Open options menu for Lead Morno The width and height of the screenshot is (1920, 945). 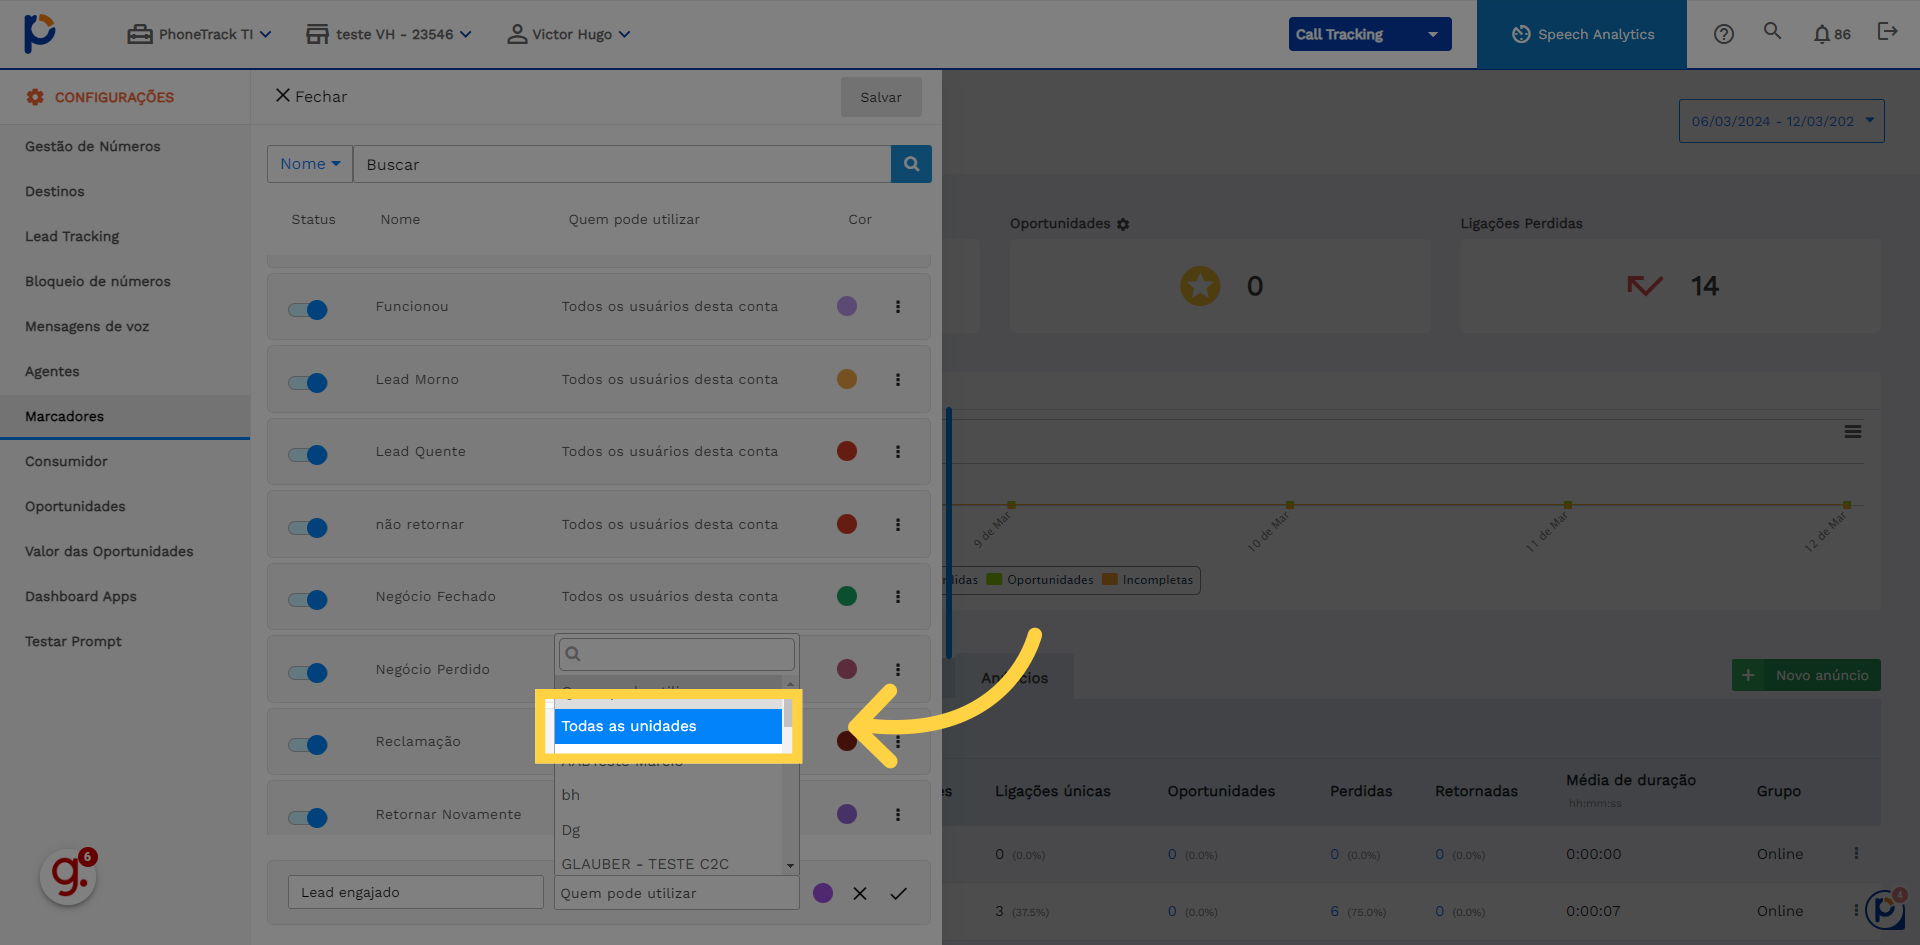pos(898,380)
